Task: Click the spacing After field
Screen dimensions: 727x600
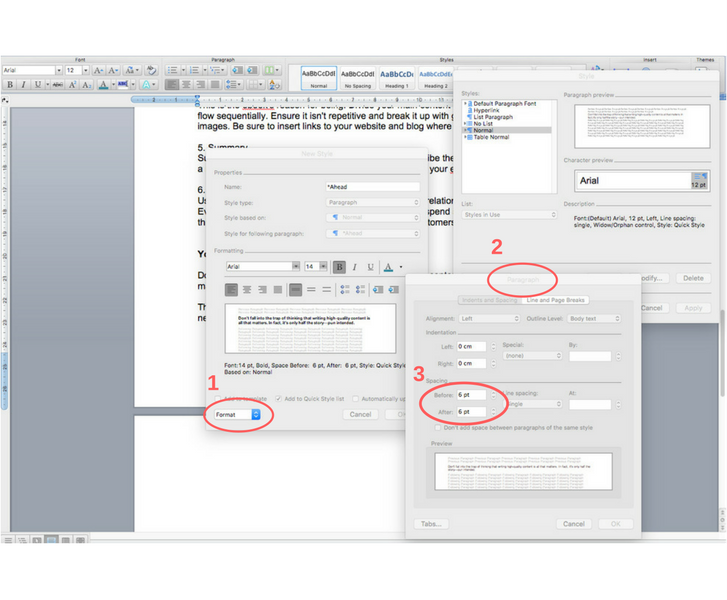Action: pos(472,412)
